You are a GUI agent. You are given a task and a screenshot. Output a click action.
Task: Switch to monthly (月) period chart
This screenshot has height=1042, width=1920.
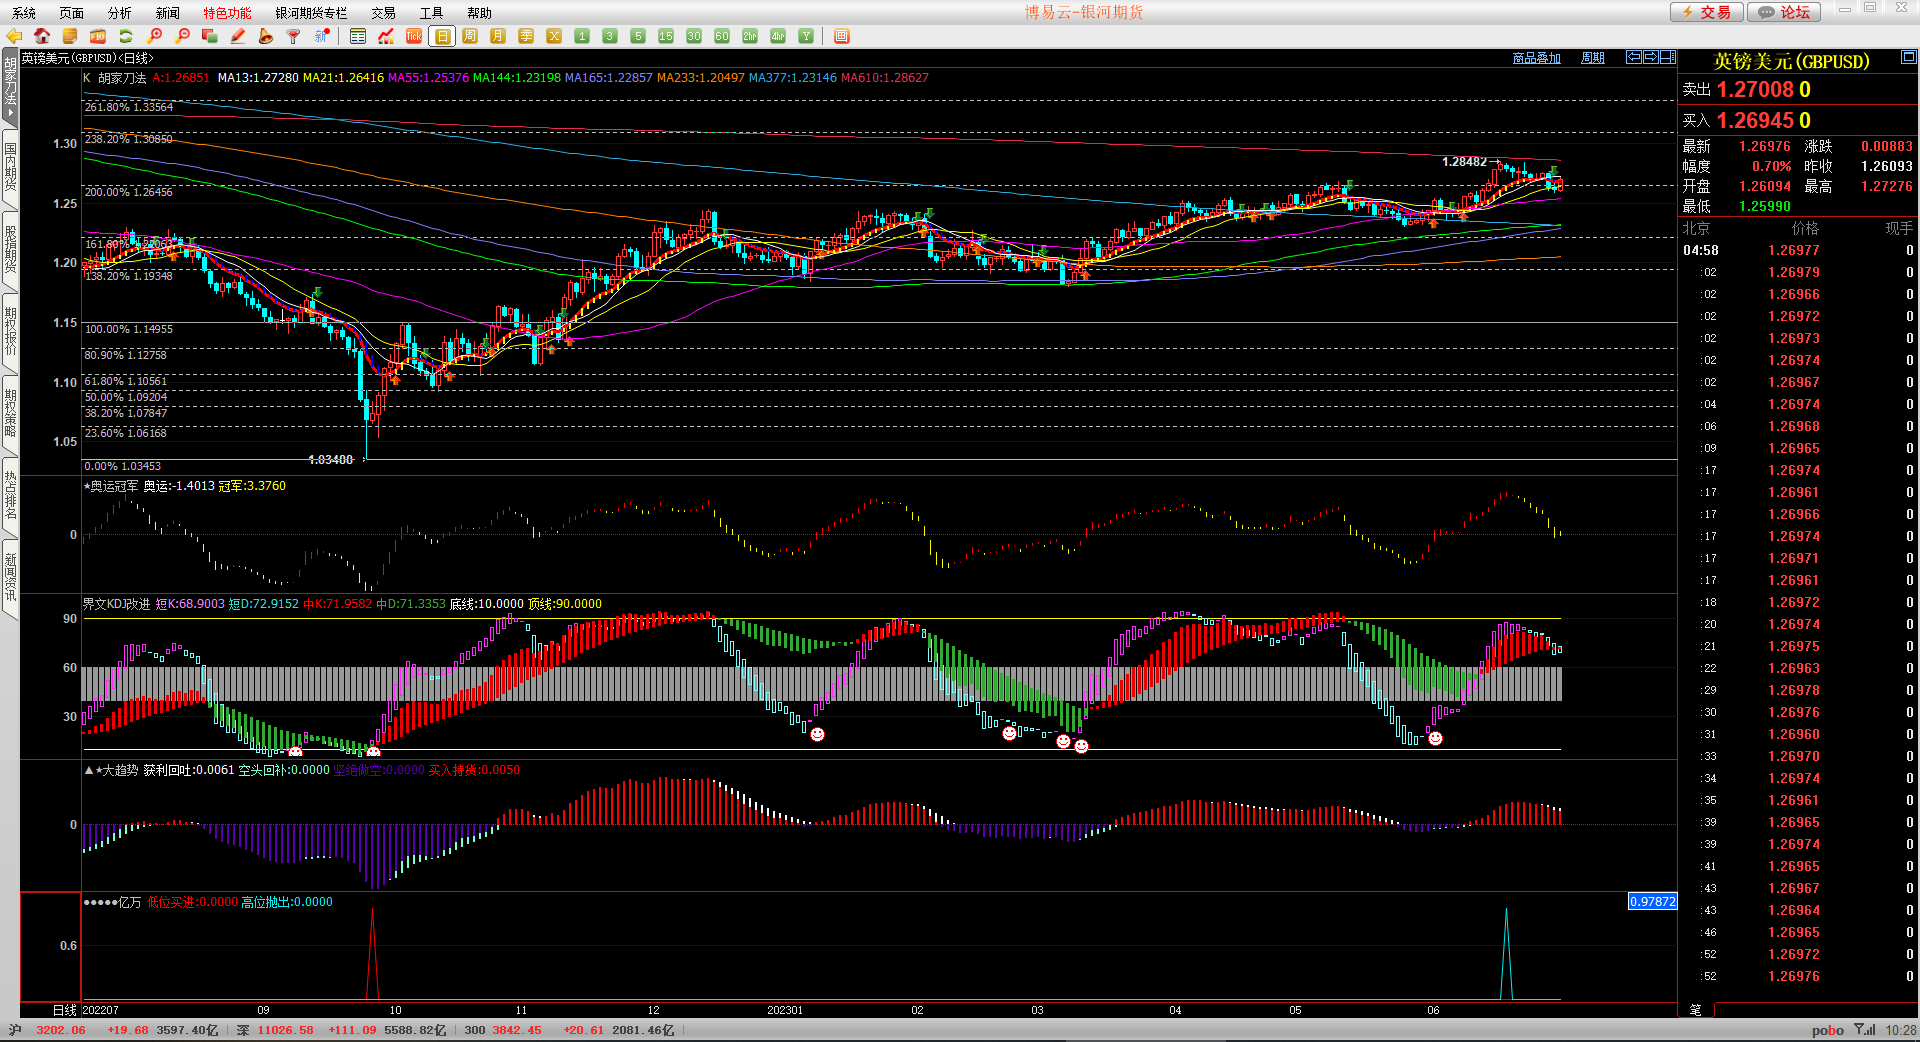point(498,36)
